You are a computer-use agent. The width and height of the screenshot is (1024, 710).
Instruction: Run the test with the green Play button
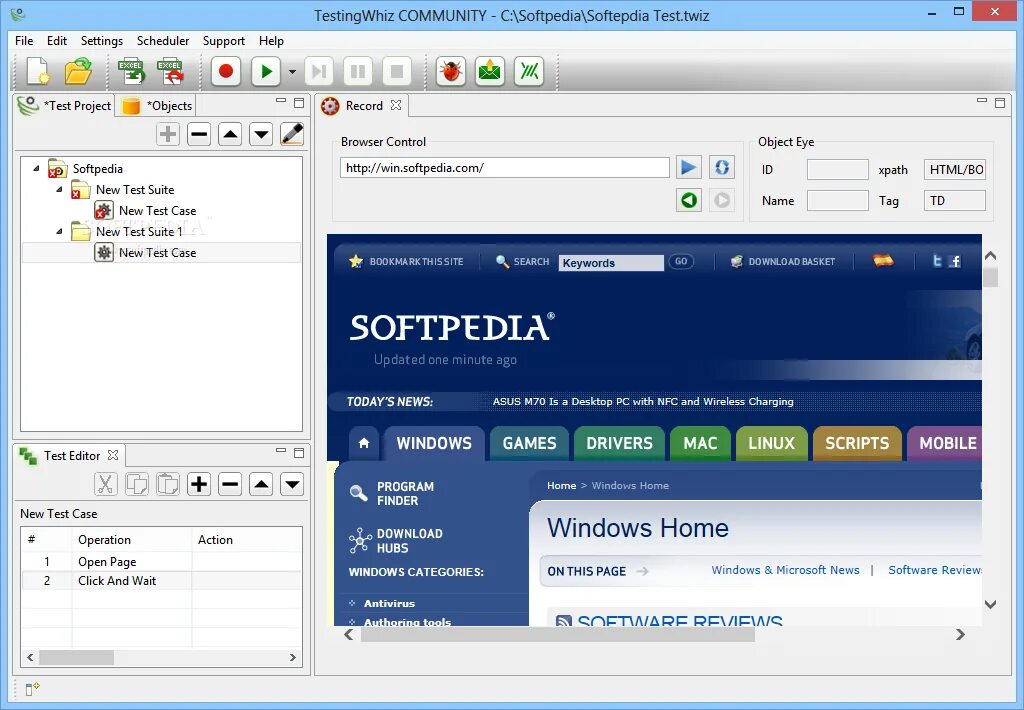266,71
